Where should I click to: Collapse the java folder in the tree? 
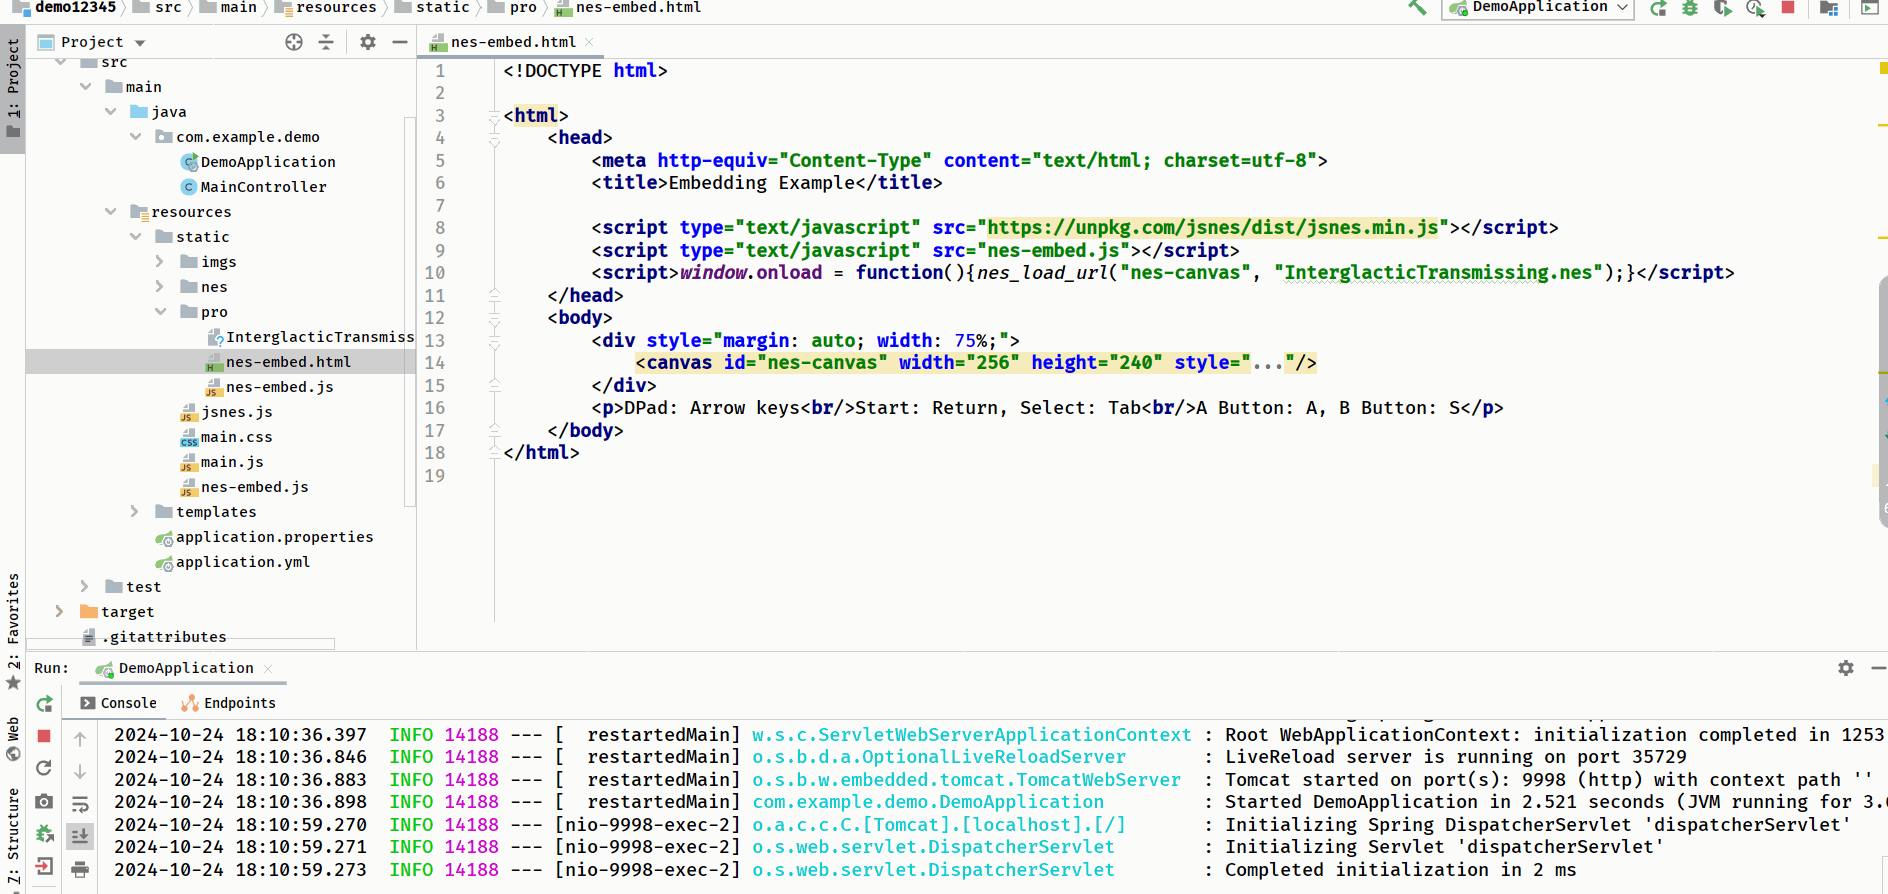pyautogui.click(x=111, y=112)
